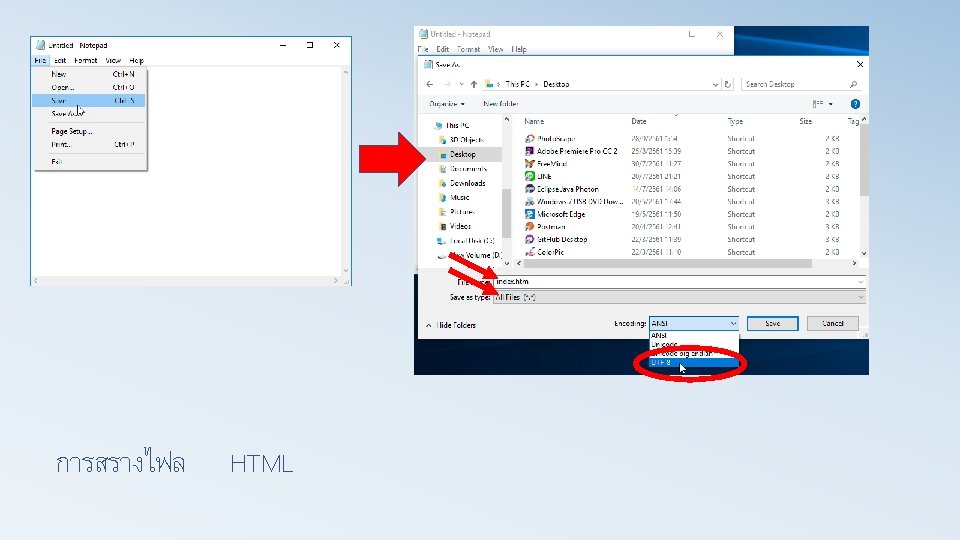
Task: Click folder icon in the address bar
Action: point(489,84)
